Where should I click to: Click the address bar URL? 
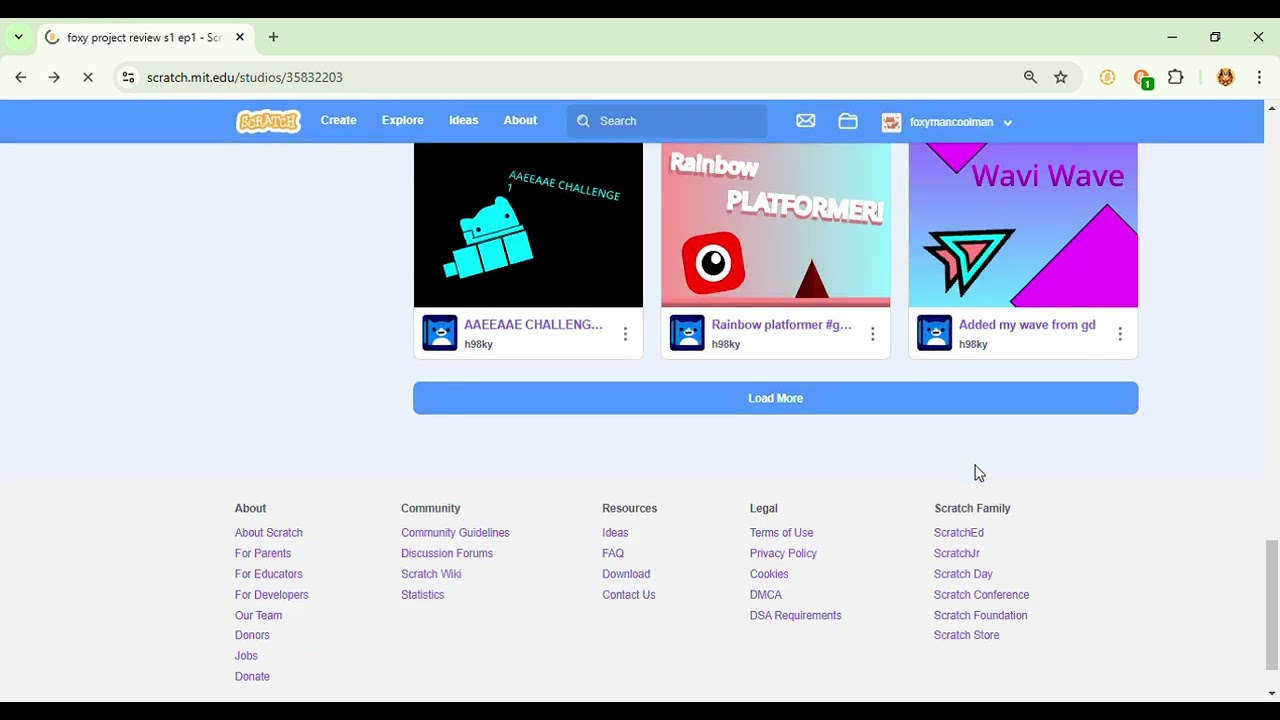coord(245,77)
